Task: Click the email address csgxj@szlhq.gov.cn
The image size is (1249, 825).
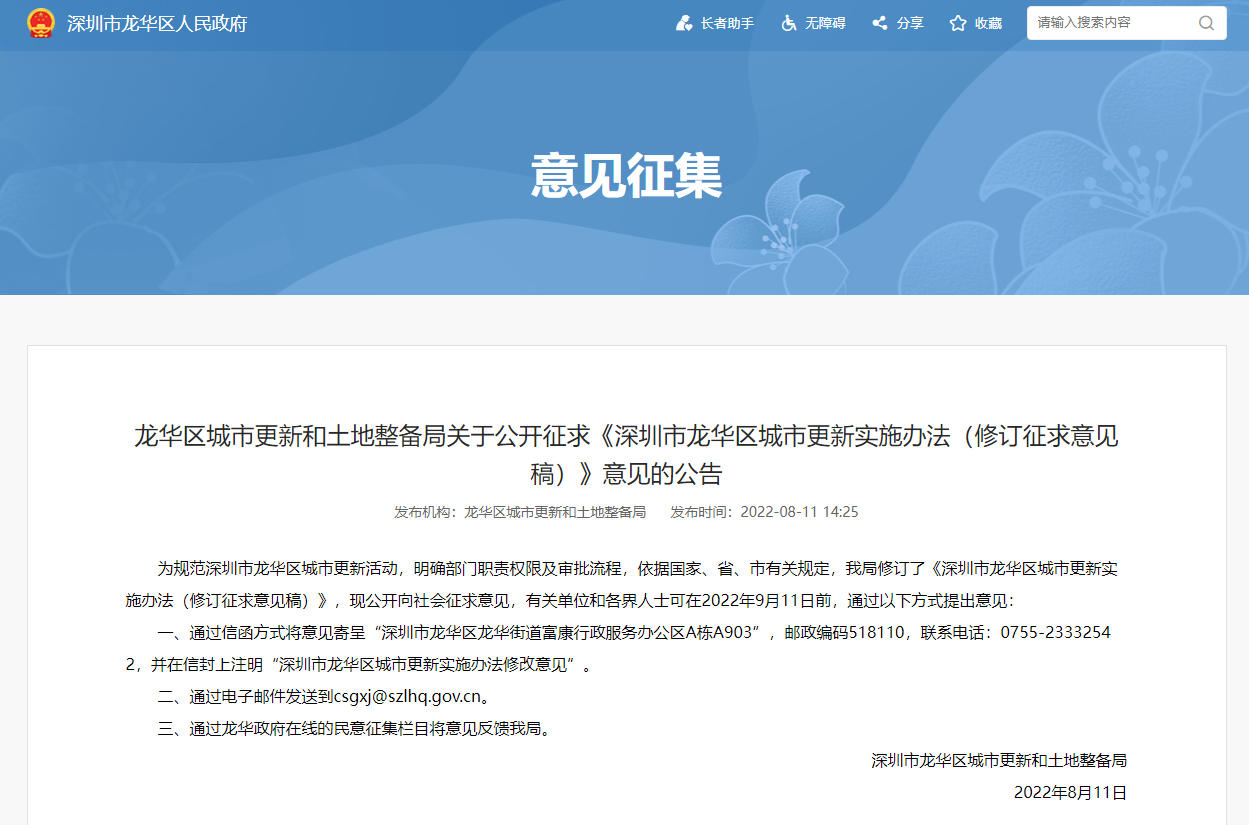Action: click(x=406, y=696)
